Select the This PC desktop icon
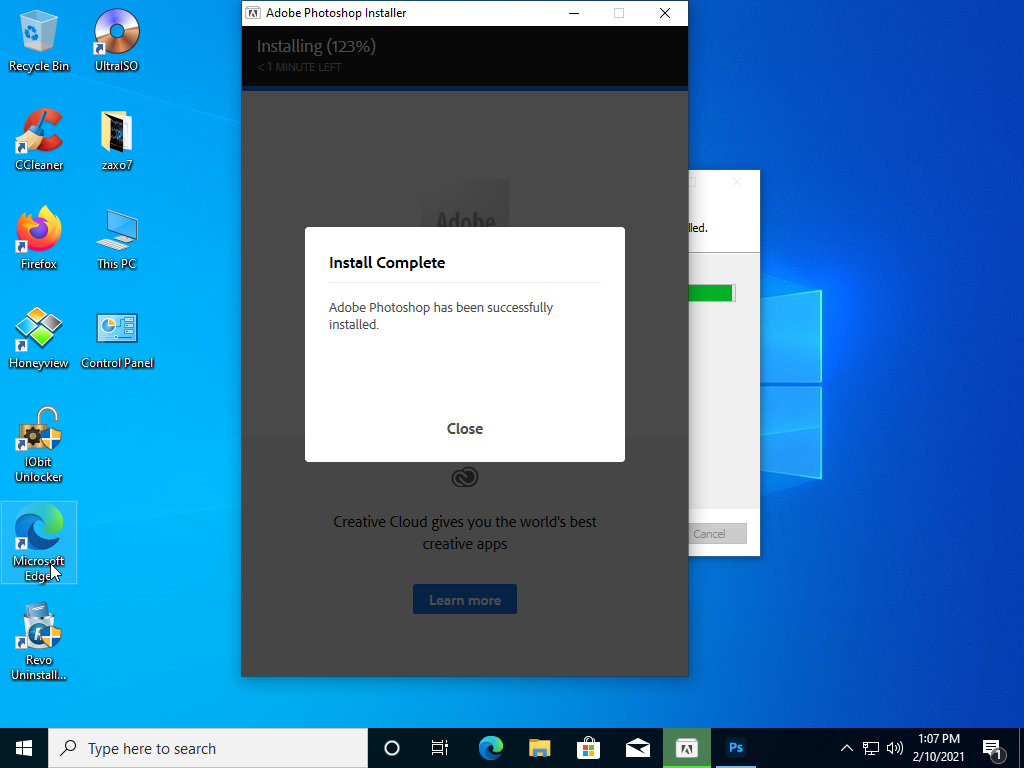Screen dimensions: 1024x768 click(116, 240)
